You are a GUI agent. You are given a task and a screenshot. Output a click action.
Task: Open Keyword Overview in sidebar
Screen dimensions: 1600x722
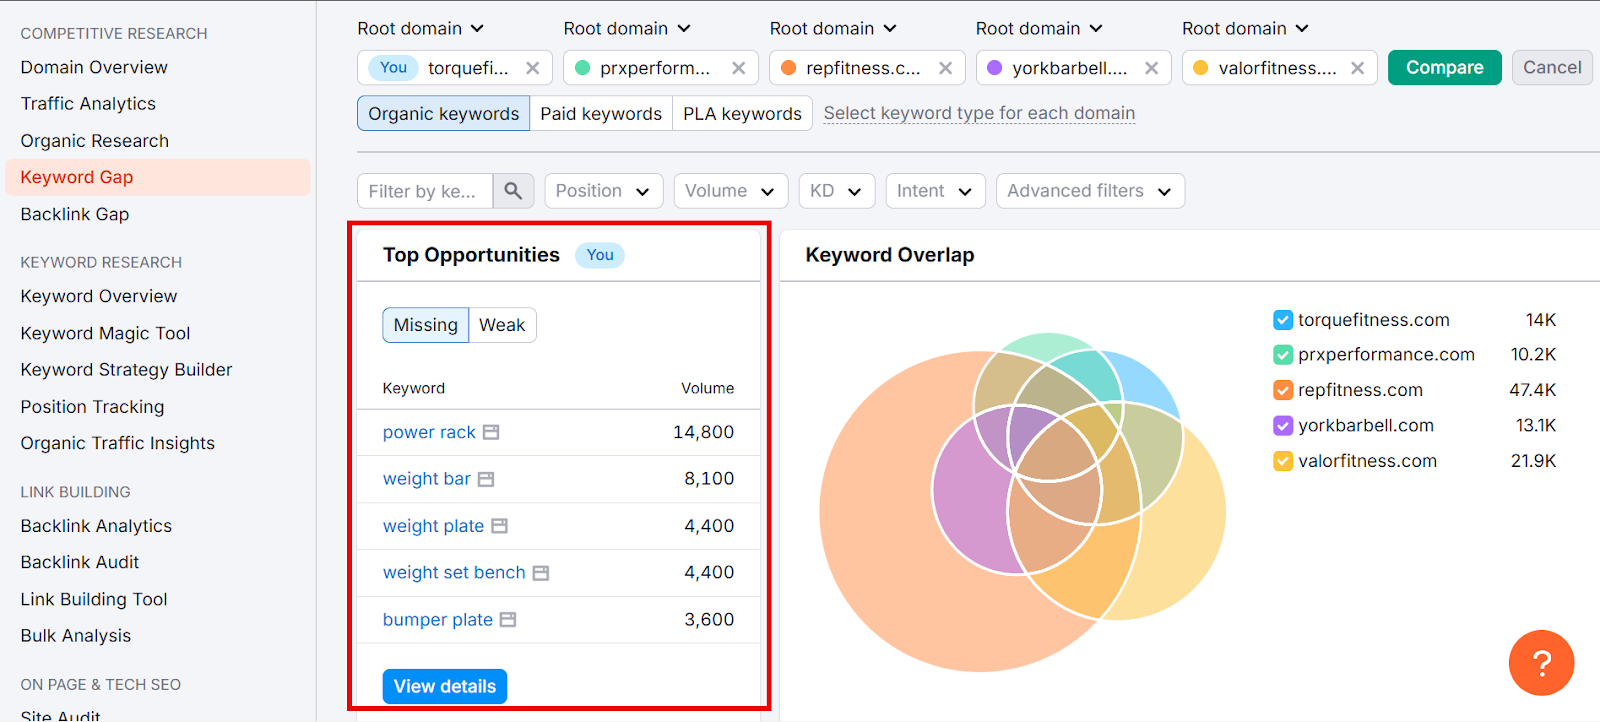(x=99, y=296)
